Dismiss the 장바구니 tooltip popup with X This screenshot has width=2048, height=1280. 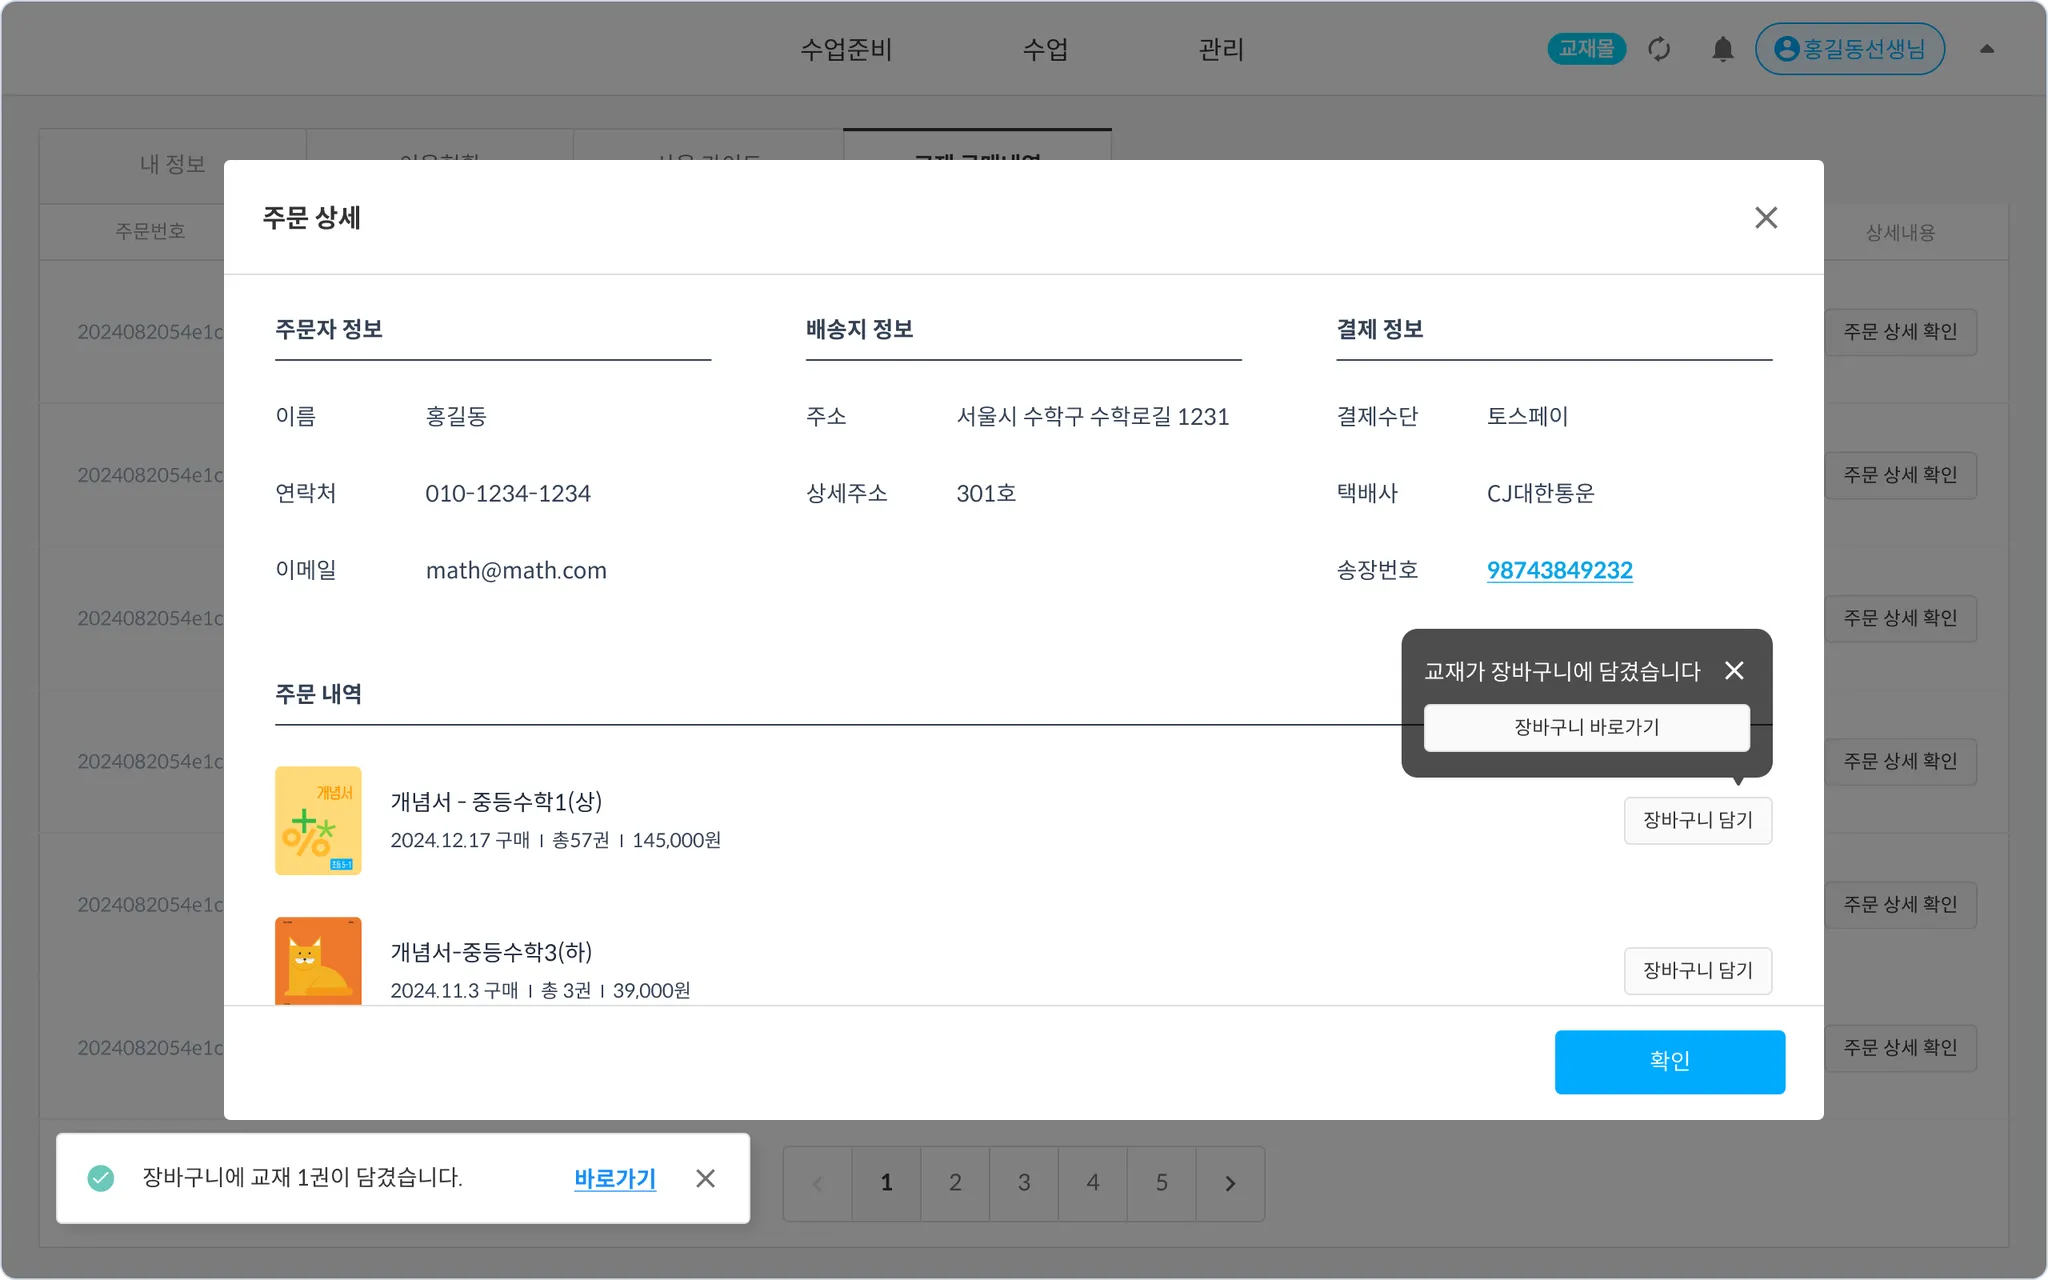(1734, 671)
